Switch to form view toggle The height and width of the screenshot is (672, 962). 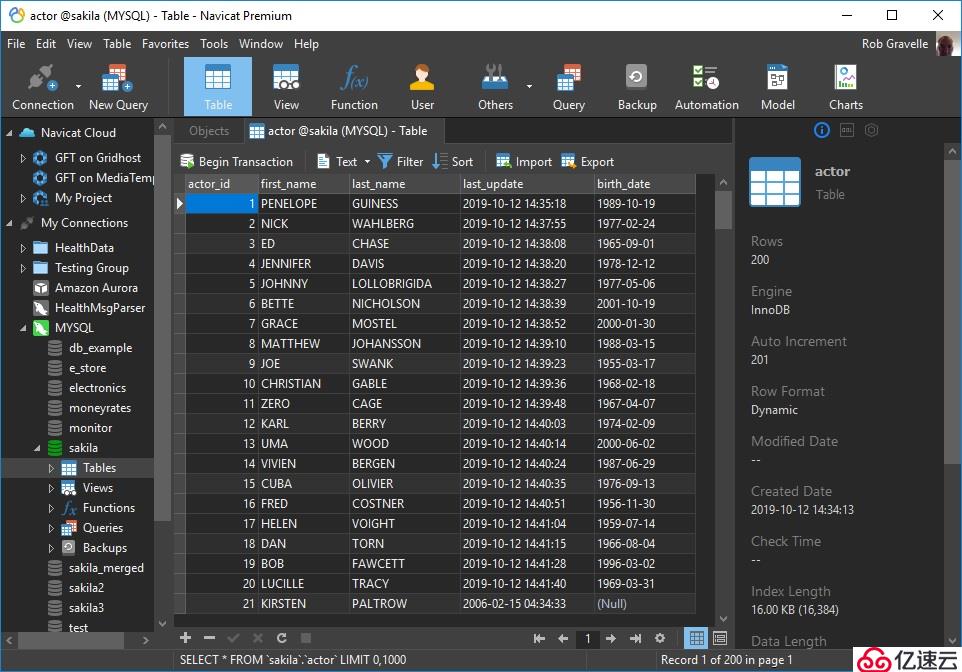[720, 638]
